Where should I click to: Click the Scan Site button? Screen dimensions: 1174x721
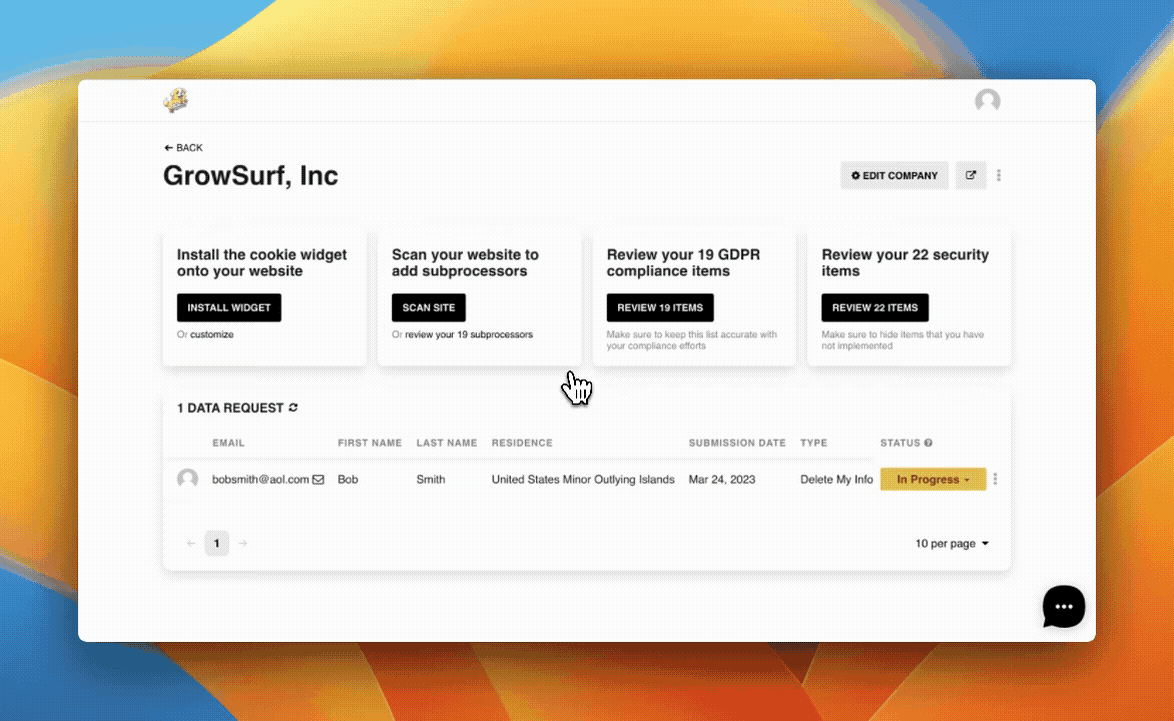click(x=428, y=308)
